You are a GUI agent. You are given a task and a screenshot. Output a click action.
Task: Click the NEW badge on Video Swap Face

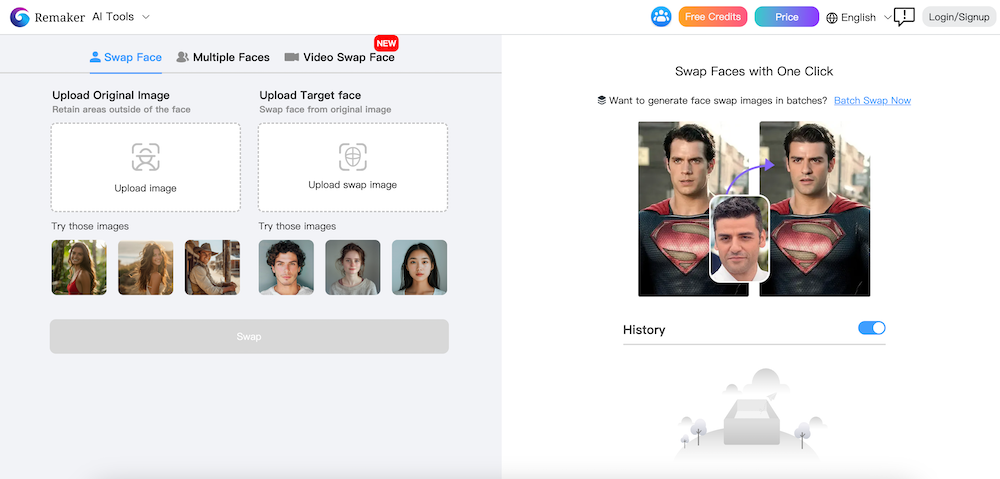(x=386, y=43)
